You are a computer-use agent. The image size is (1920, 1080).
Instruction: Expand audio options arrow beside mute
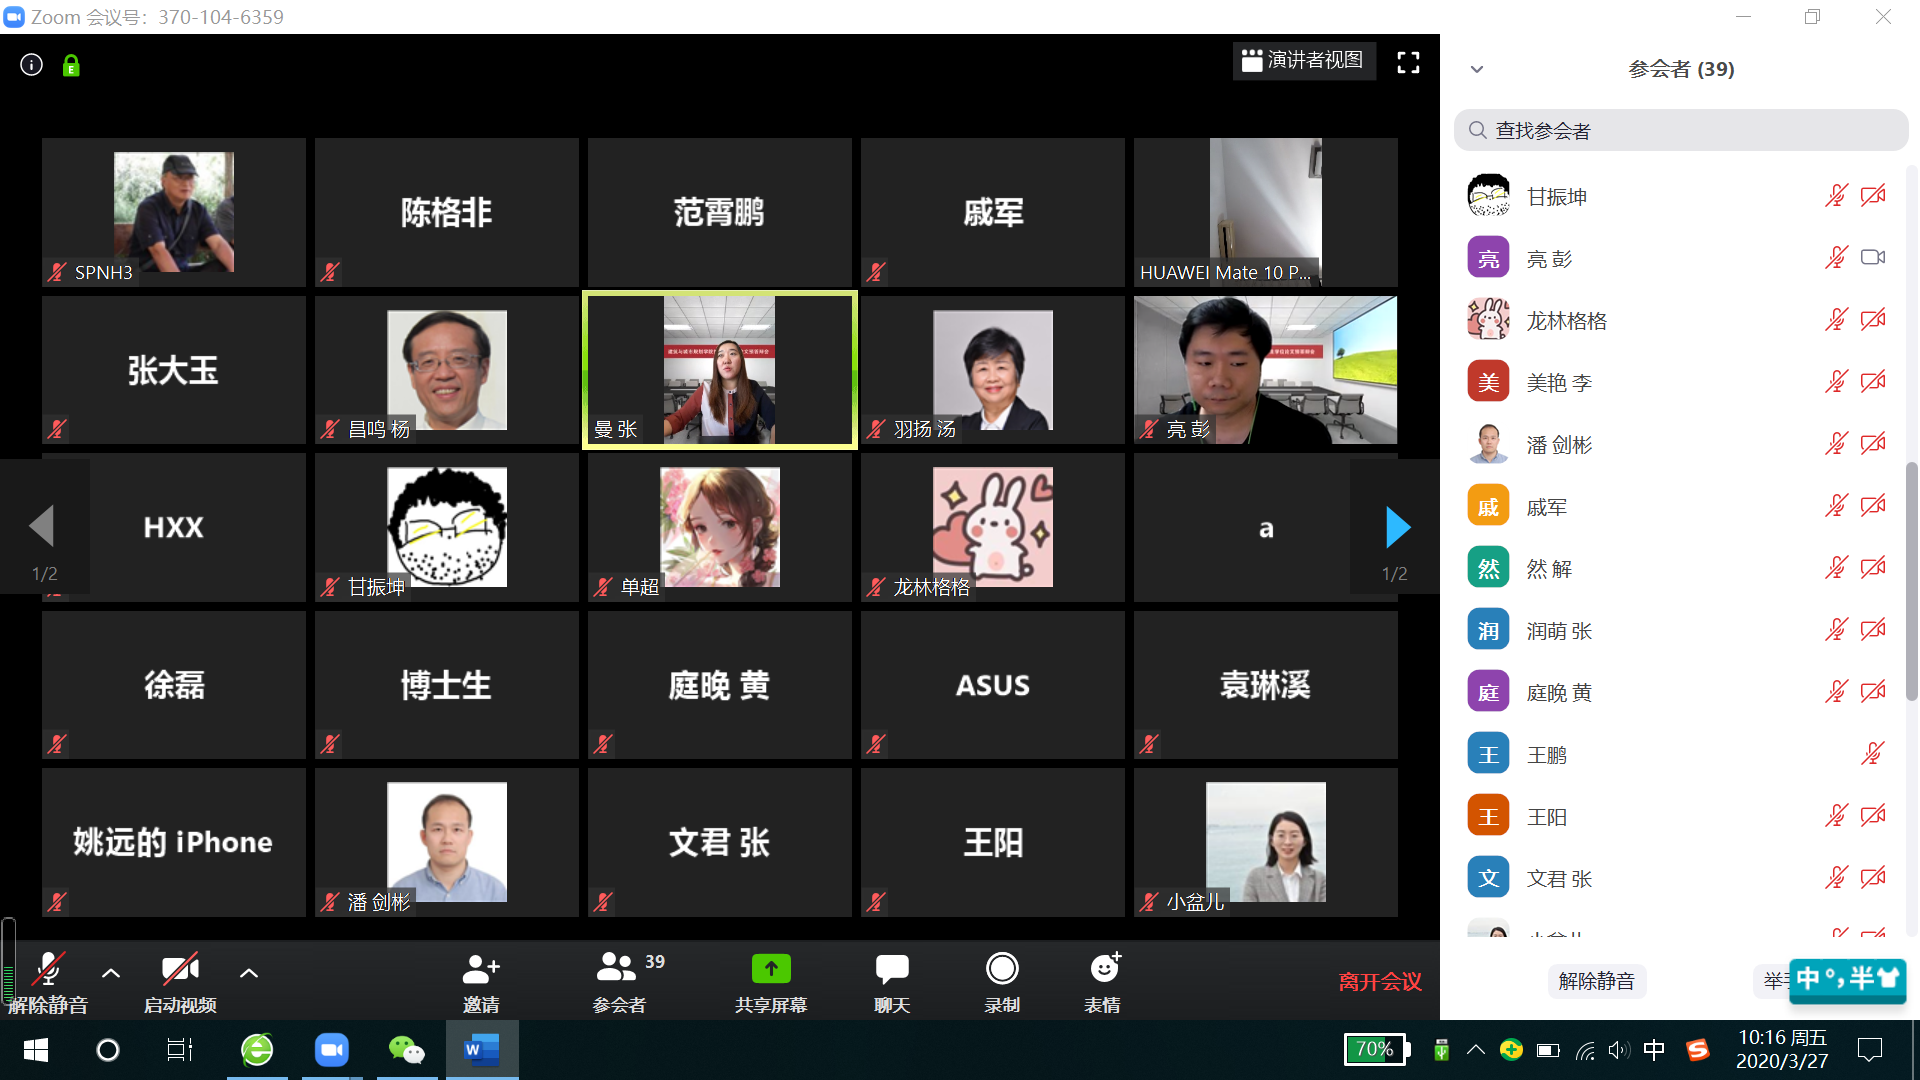click(111, 973)
